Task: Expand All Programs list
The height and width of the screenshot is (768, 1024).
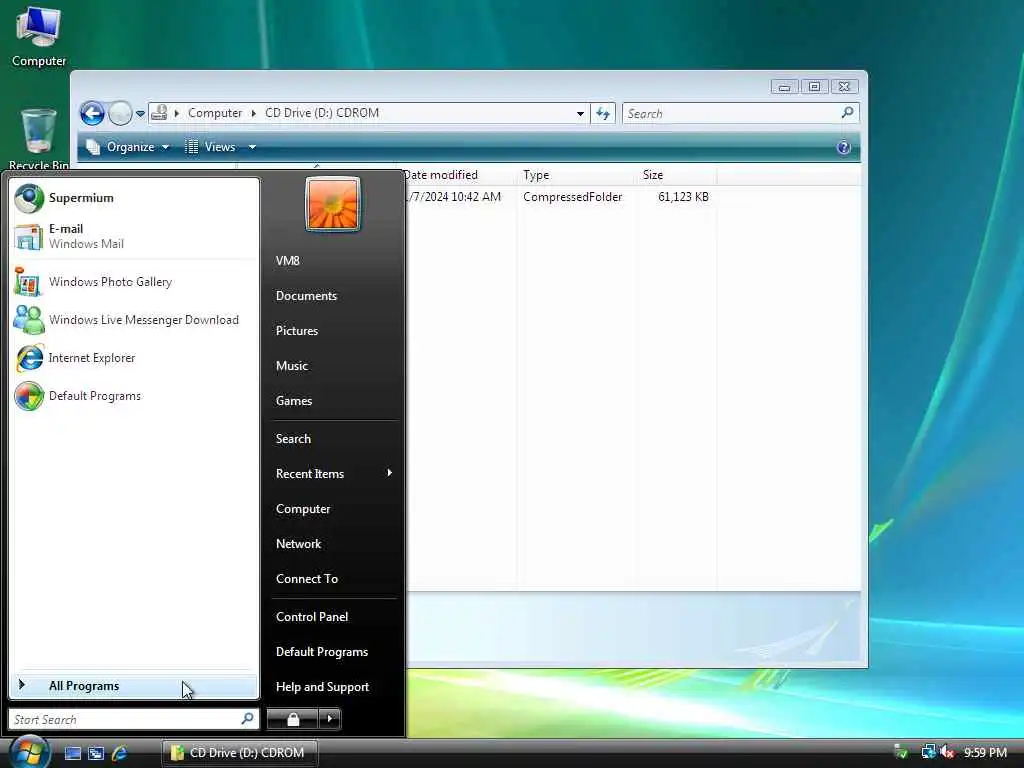Action: point(135,686)
